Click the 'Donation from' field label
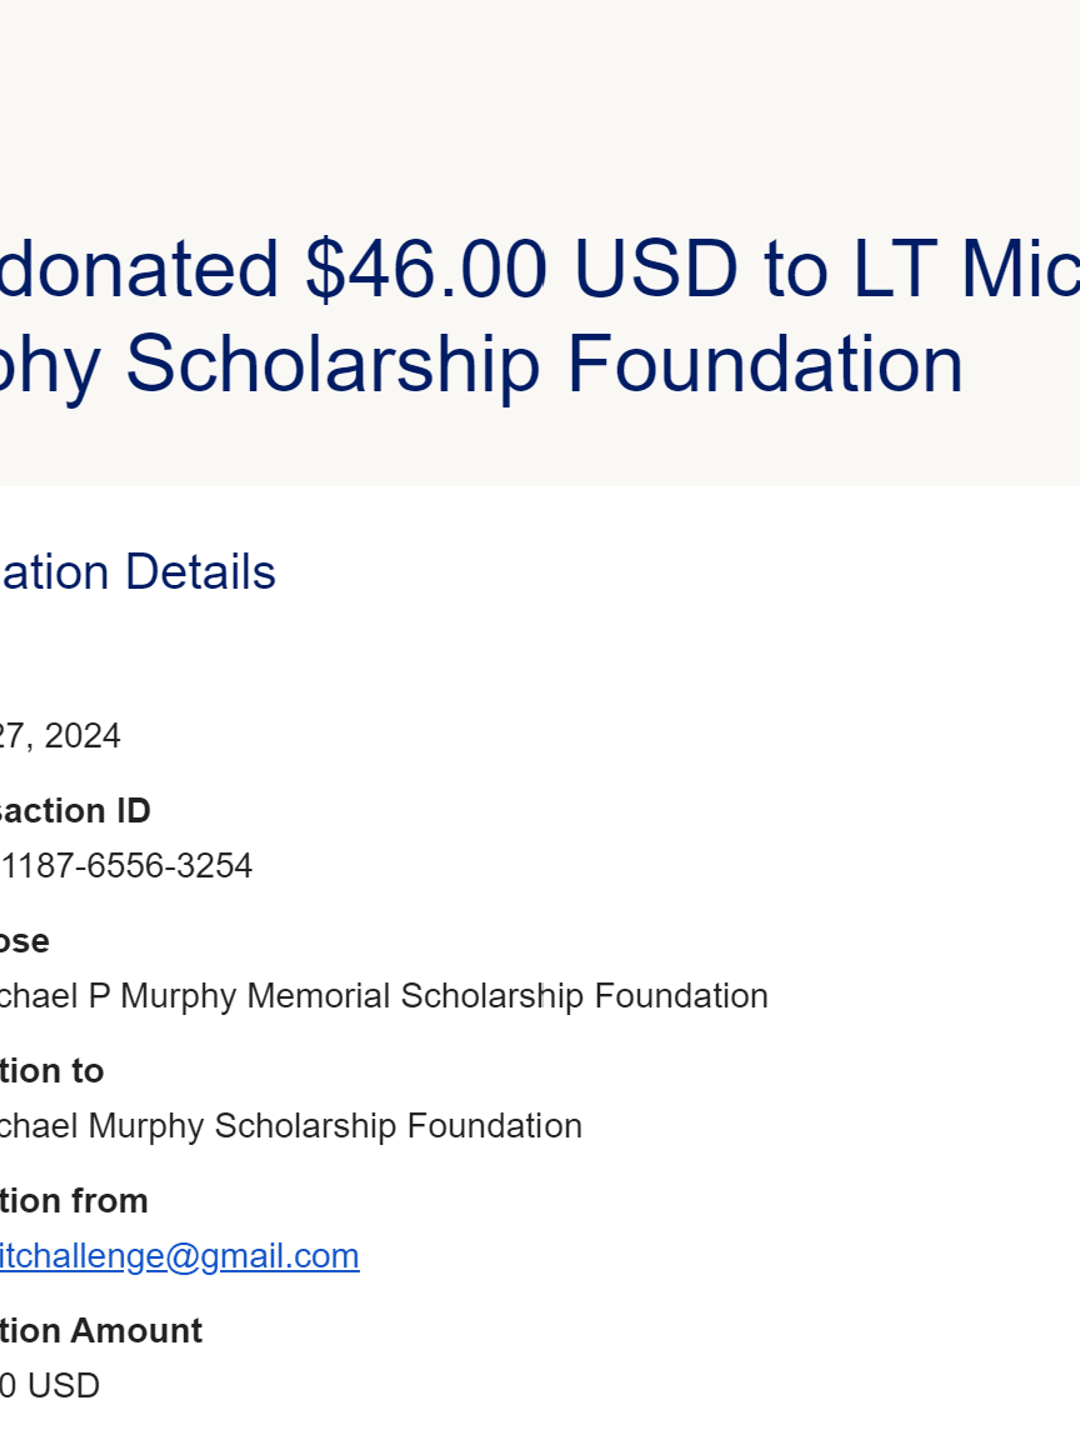This screenshot has width=1080, height=1440. pyautogui.click(x=74, y=1201)
